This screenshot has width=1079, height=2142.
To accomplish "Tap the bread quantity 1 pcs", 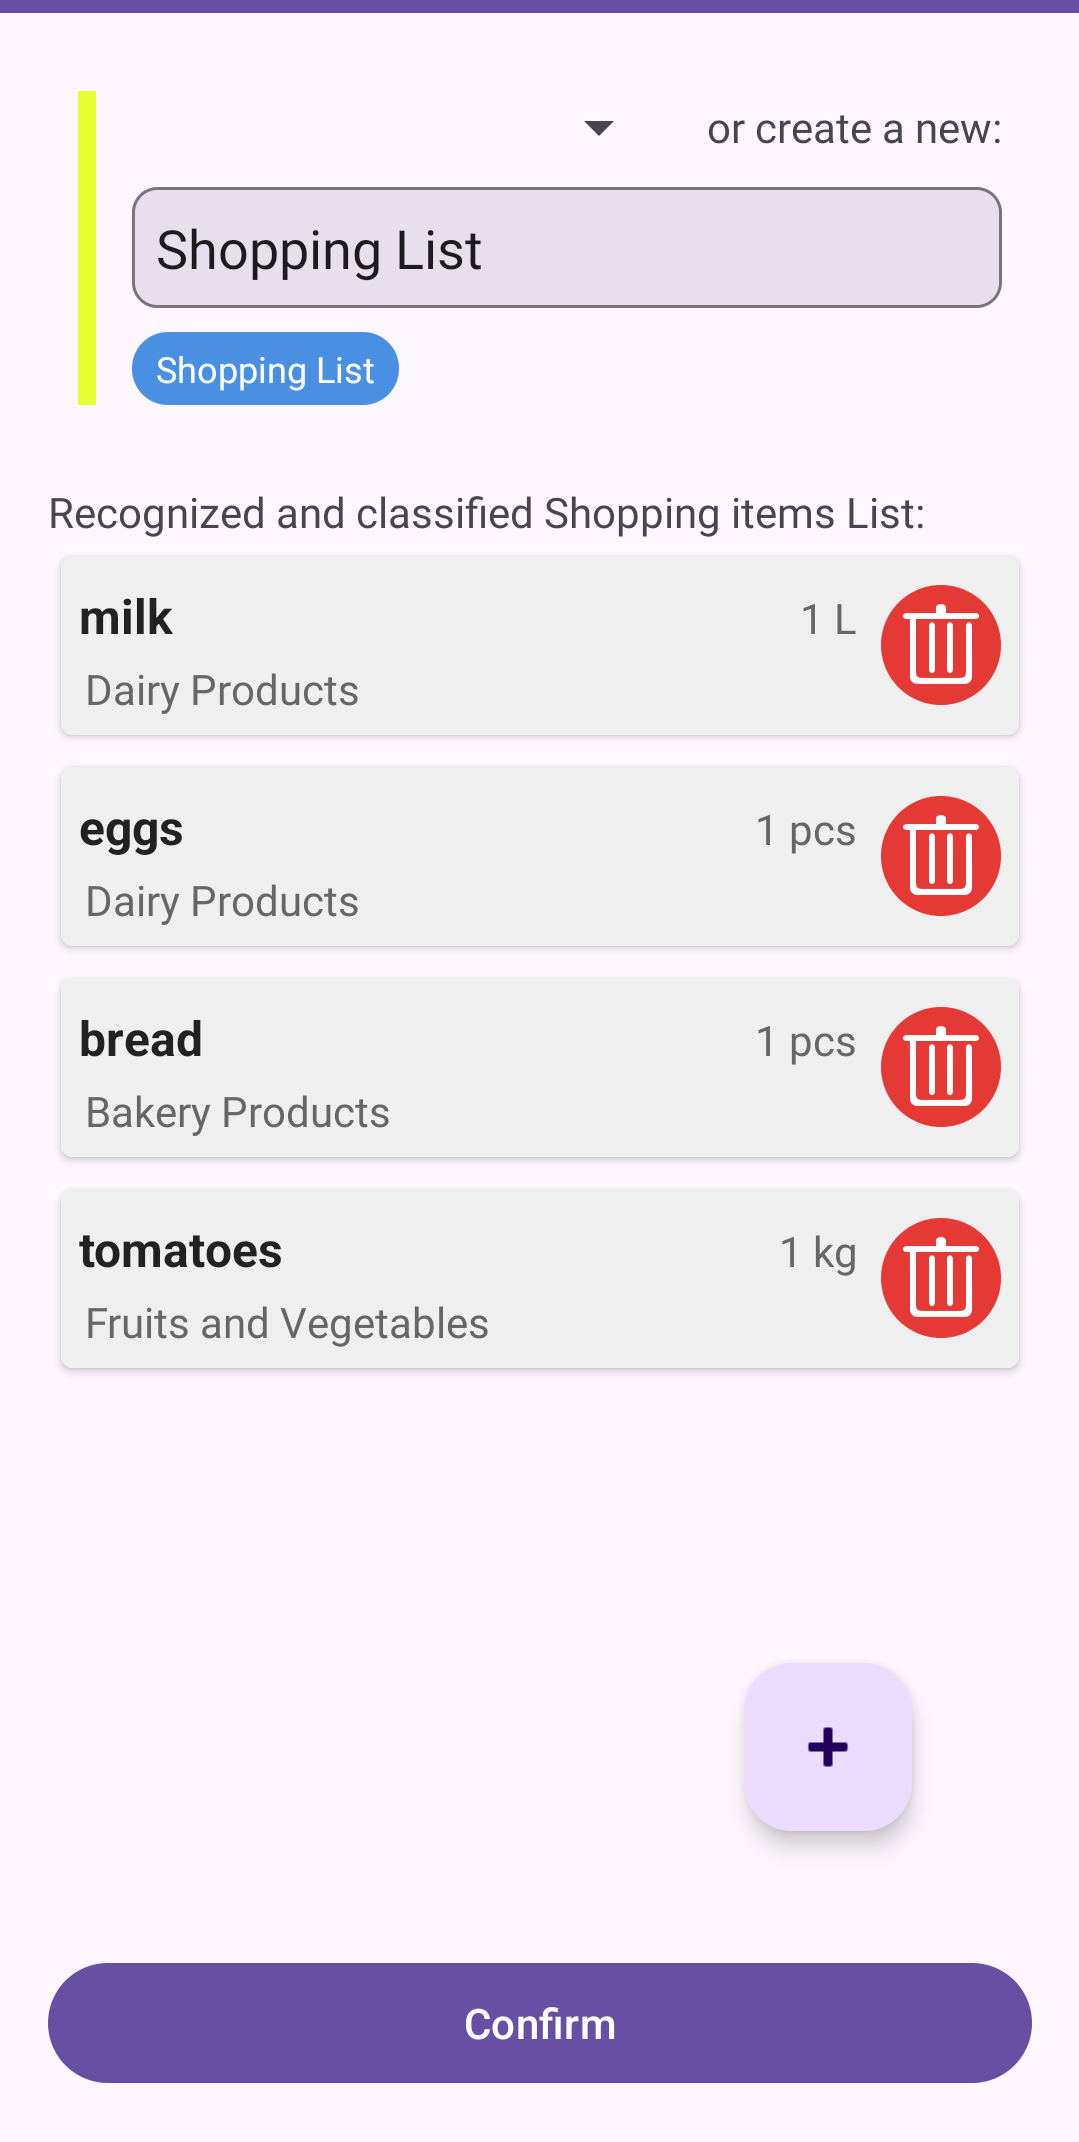I will point(806,1042).
